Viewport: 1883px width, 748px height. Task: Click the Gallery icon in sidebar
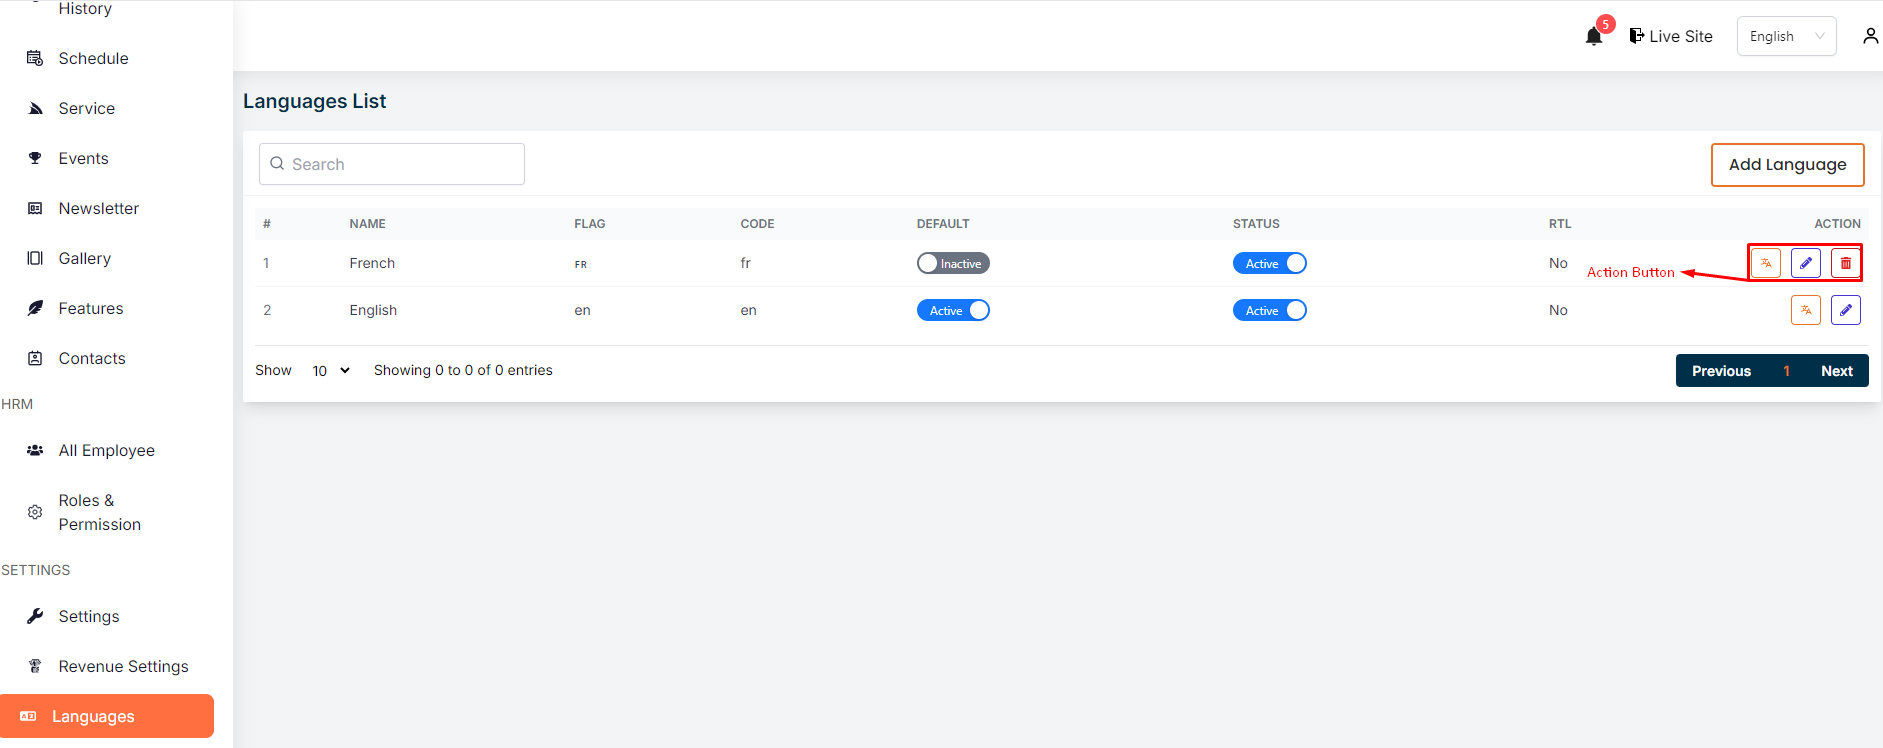coord(35,258)
